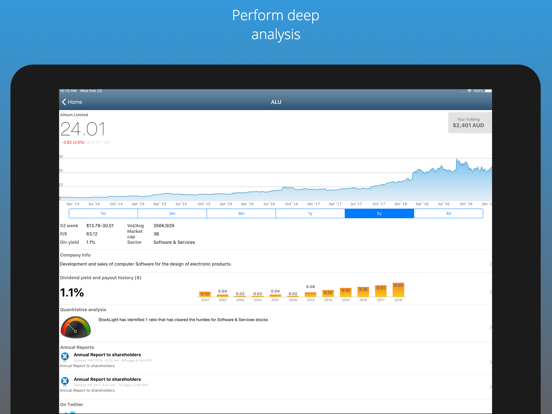Click the ALU title in header

click(x=276, y=102)
